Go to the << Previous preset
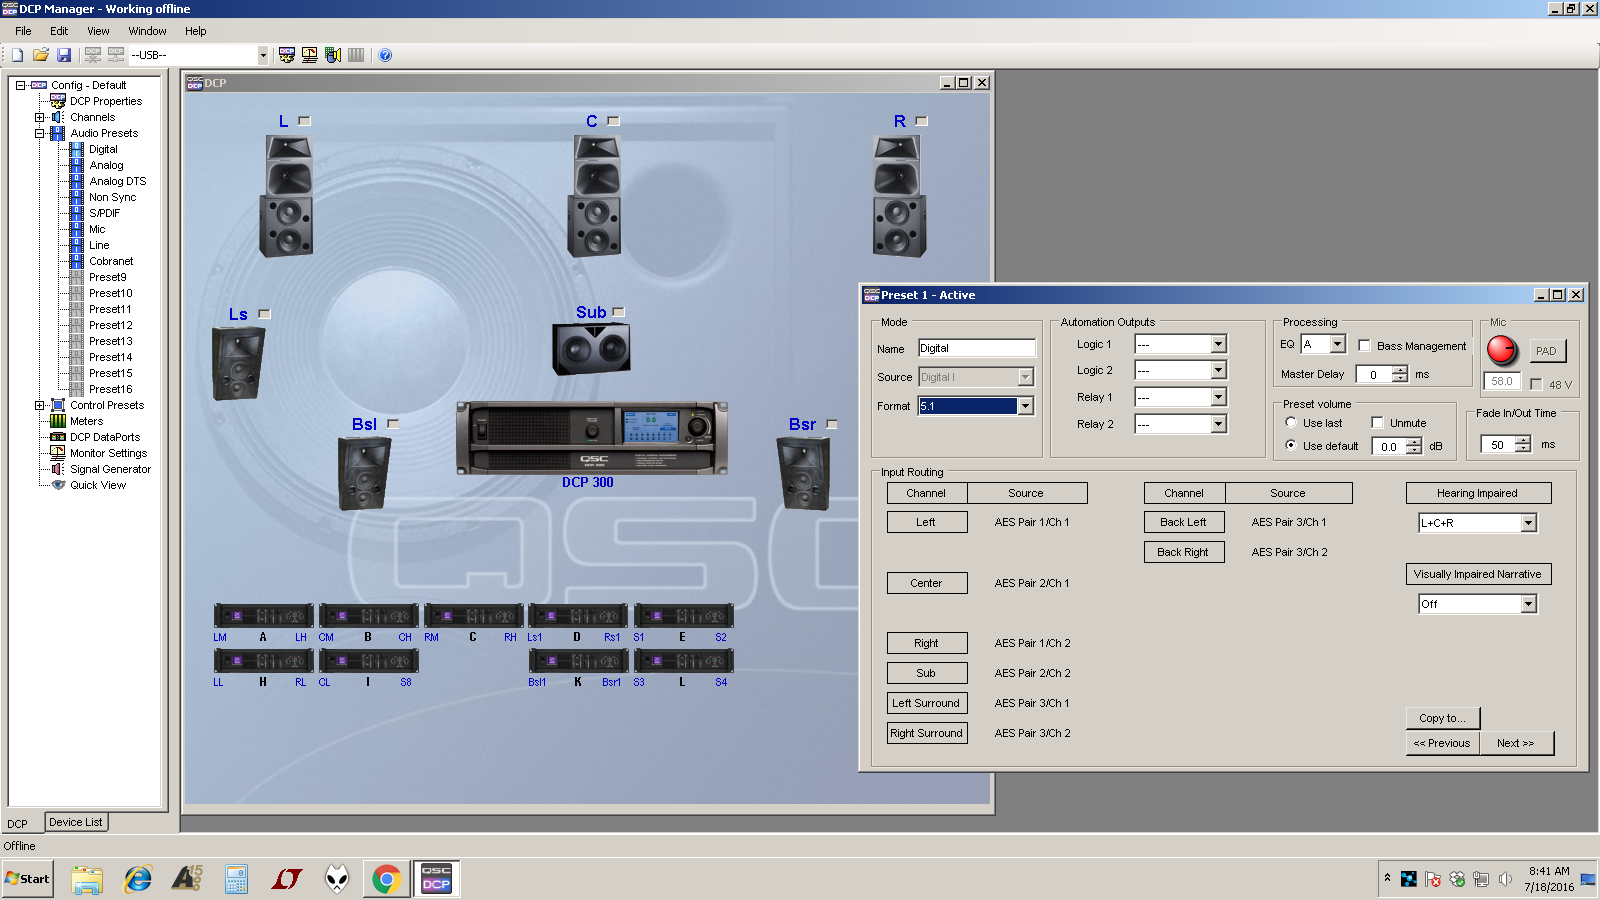This screenshot has height=900, width=1600. pos(1442,743)
